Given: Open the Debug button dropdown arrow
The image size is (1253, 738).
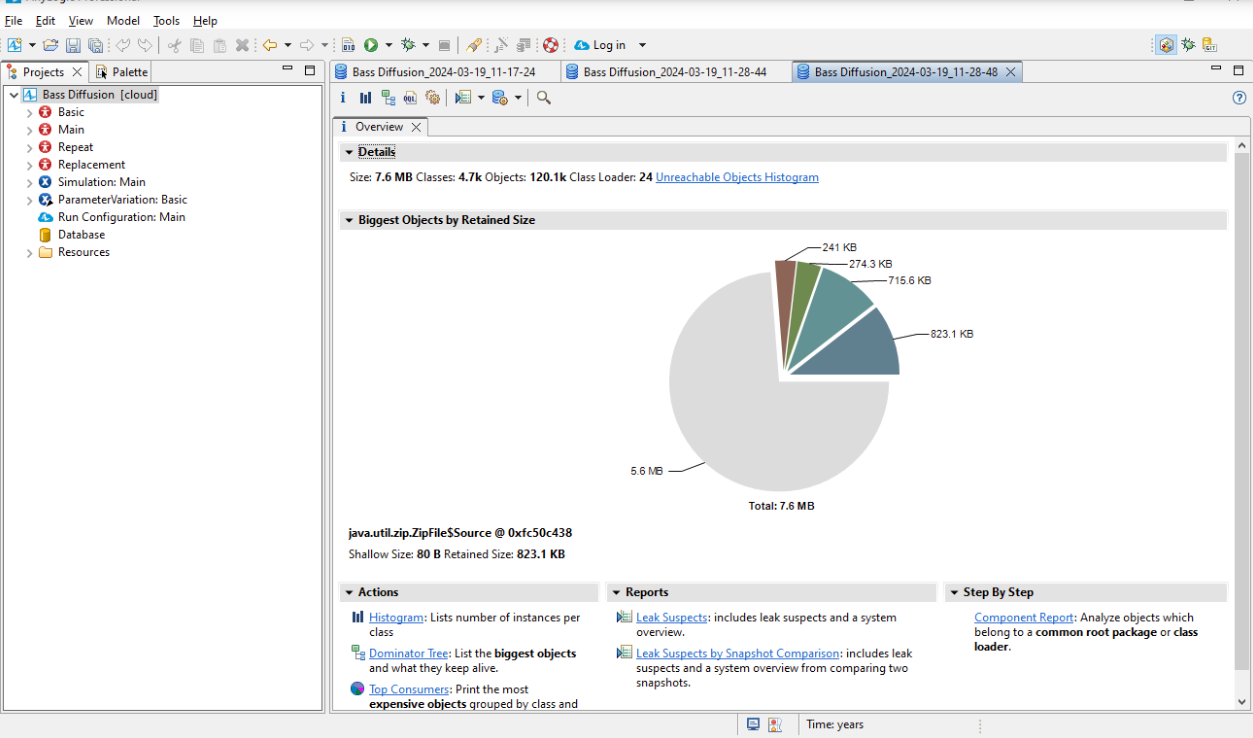Looking at the screenshot, I should point(425,45).
